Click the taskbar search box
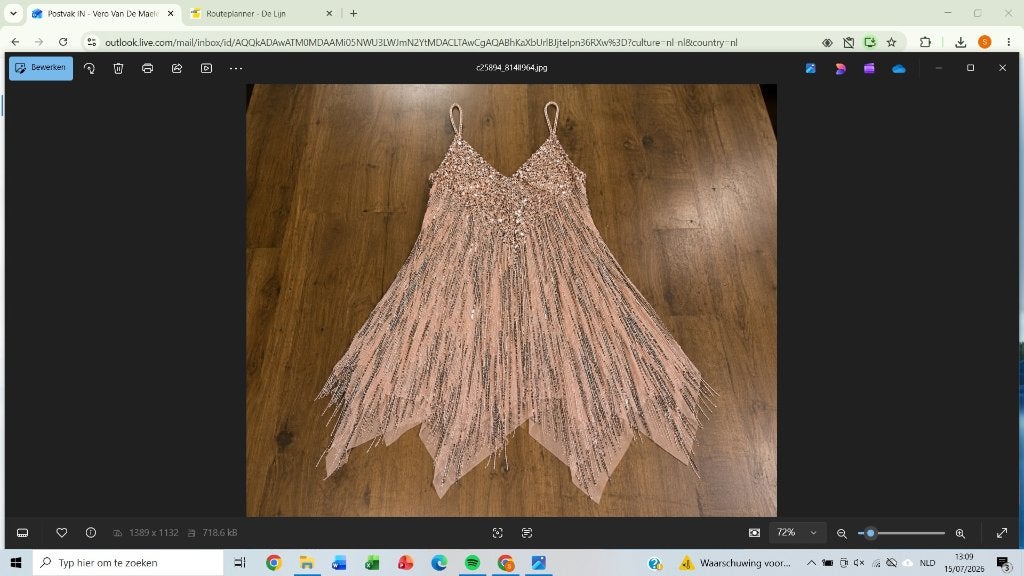This screenshot has height=576, width=1024. coord(128,562)
